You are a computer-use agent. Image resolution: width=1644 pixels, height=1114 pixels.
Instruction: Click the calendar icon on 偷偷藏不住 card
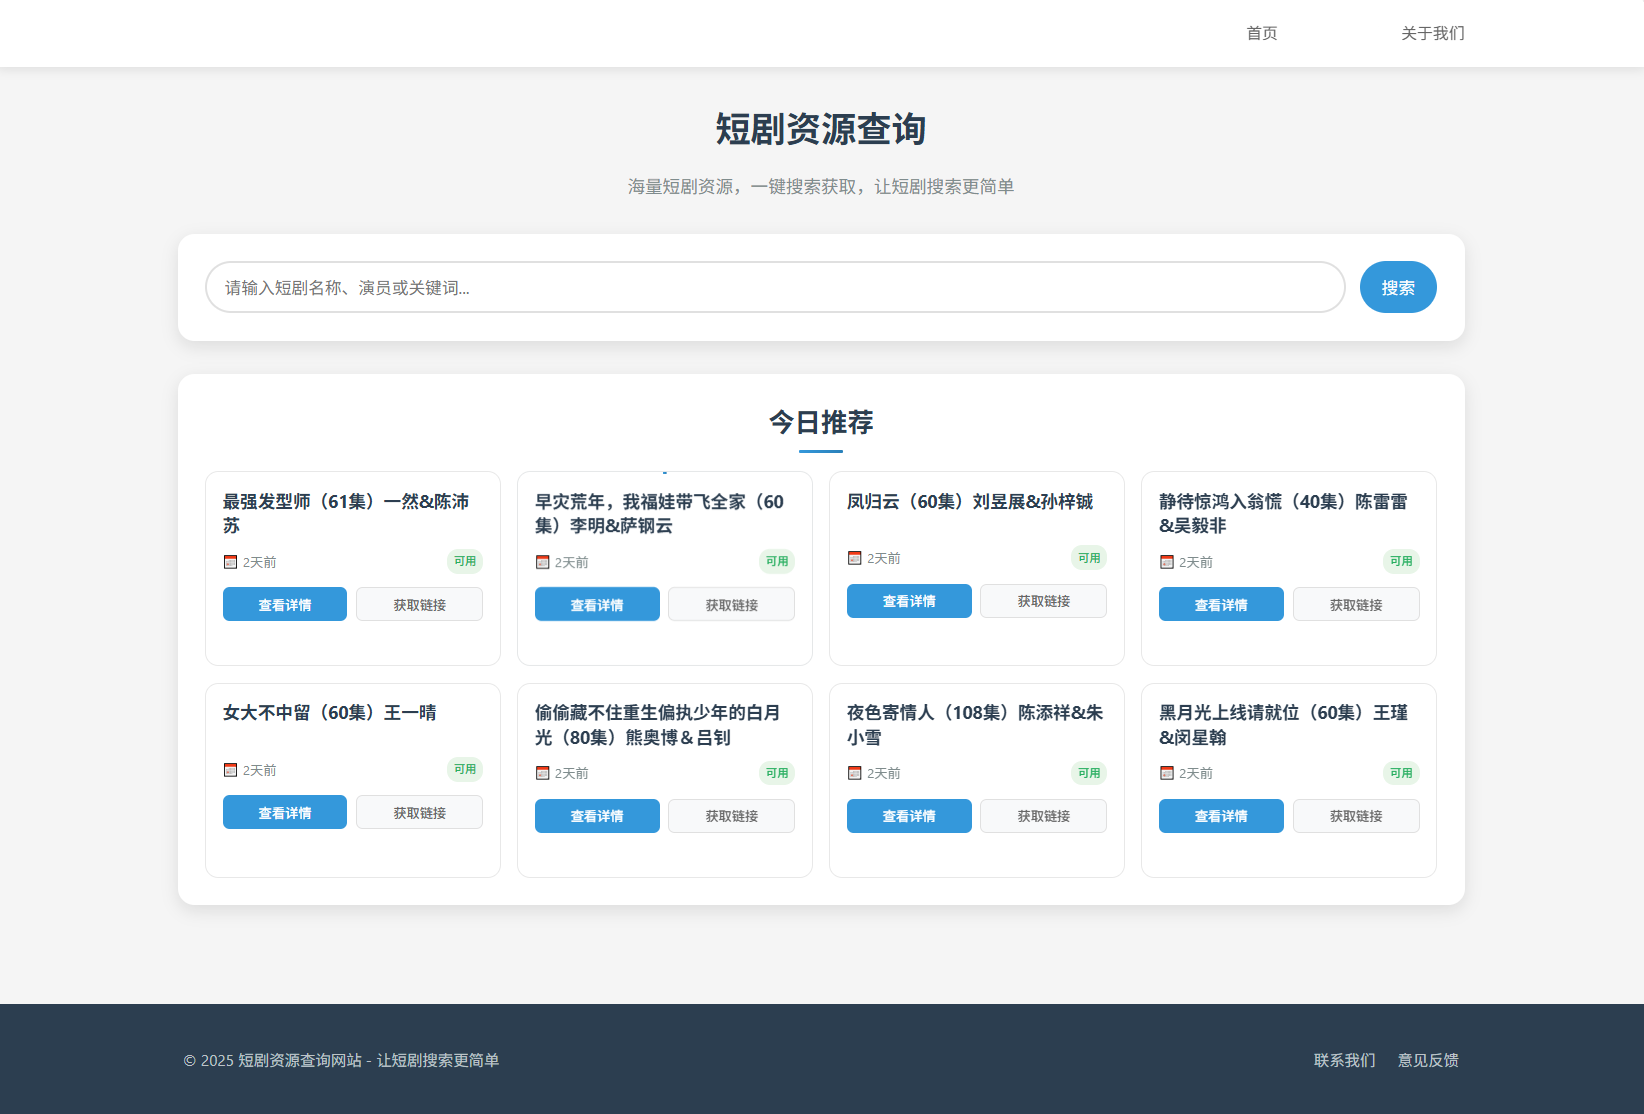point(541,772)
